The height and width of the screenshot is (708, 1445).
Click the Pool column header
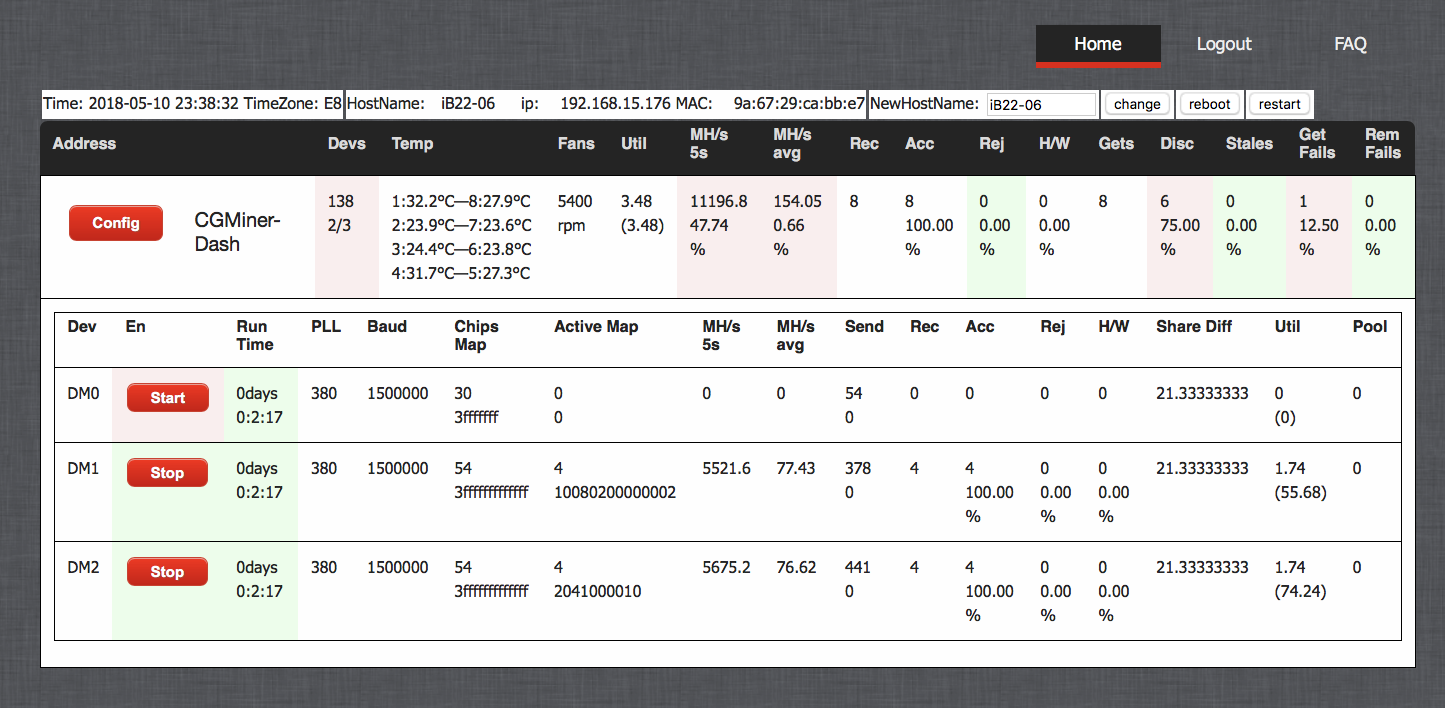1370,326
